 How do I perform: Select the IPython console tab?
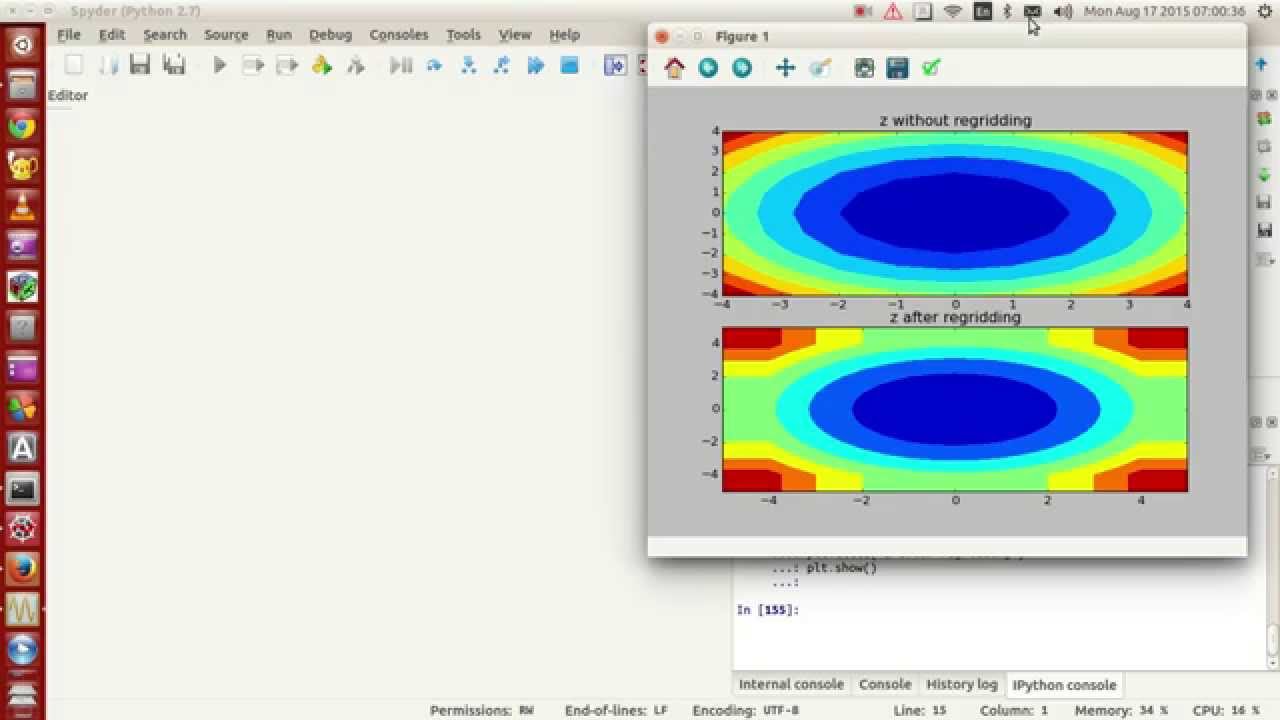point(1064,684)
